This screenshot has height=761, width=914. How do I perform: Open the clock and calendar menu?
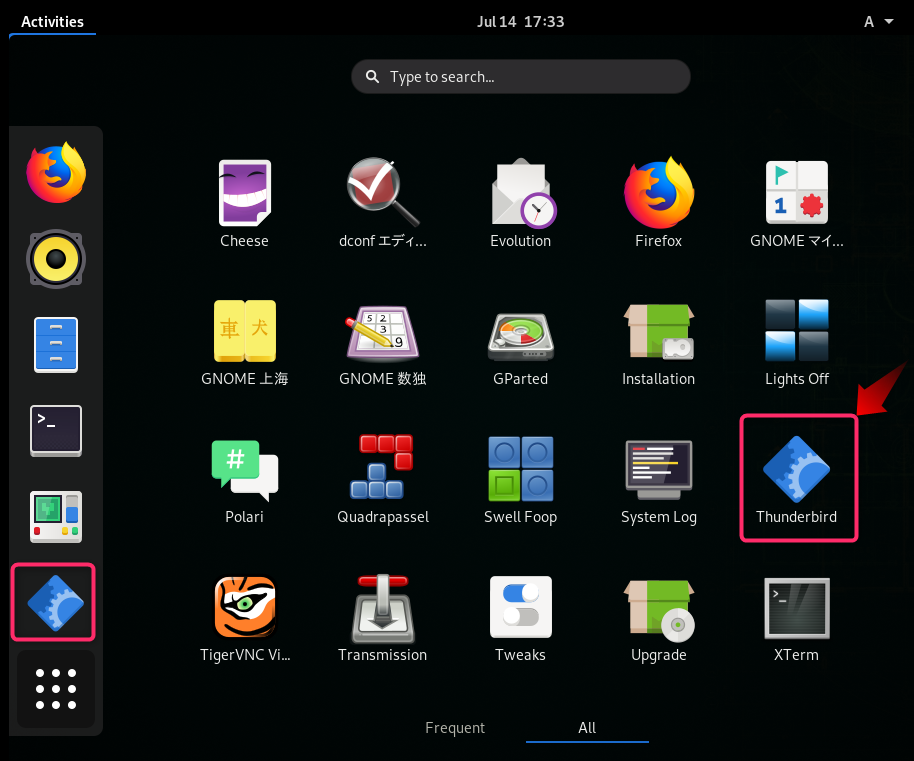pyautogui.click(x=521, y=22)
